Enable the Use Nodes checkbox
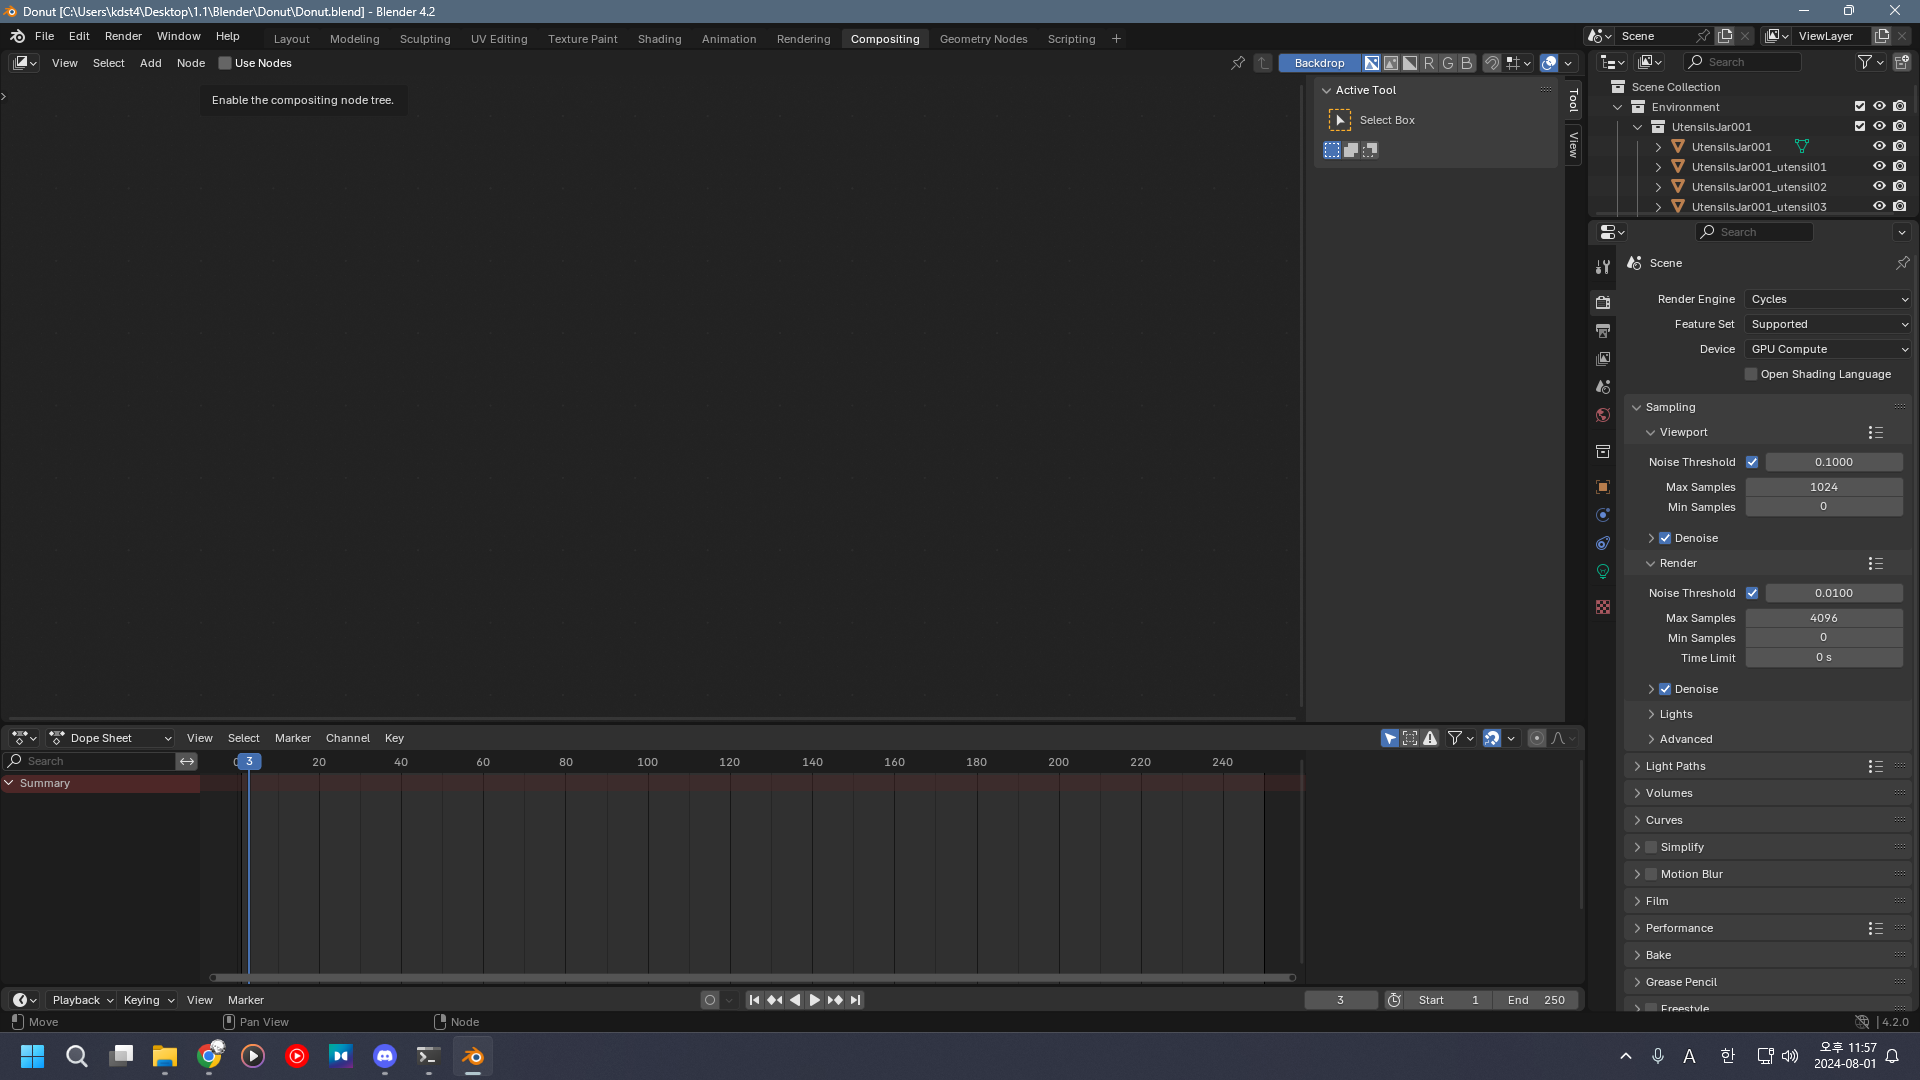The height and width of the screenshot is (1080, 1920). [x=225, y=63]
